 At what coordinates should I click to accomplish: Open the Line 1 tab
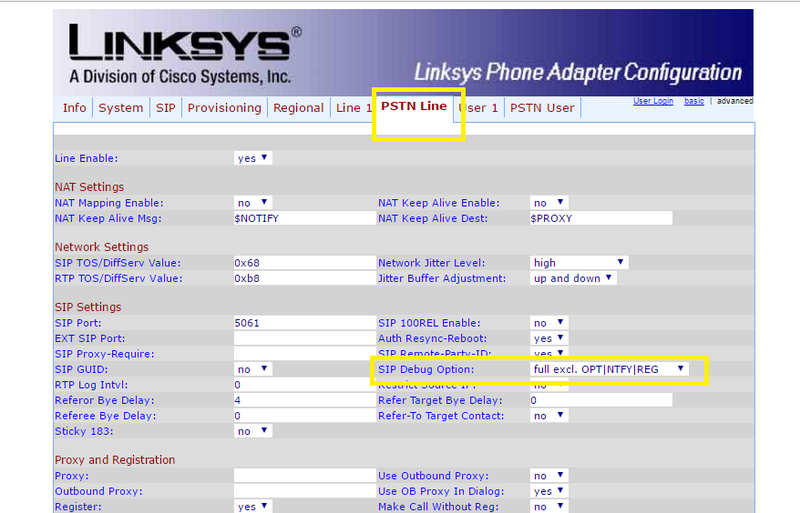(x=354, y=108)
